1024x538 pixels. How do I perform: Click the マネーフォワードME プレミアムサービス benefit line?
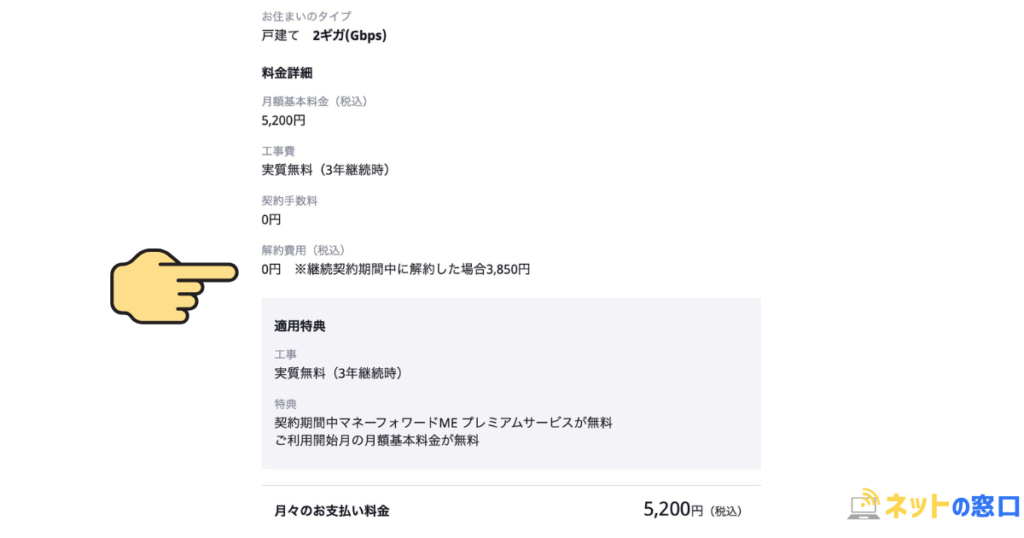click(x=443, y=423)
